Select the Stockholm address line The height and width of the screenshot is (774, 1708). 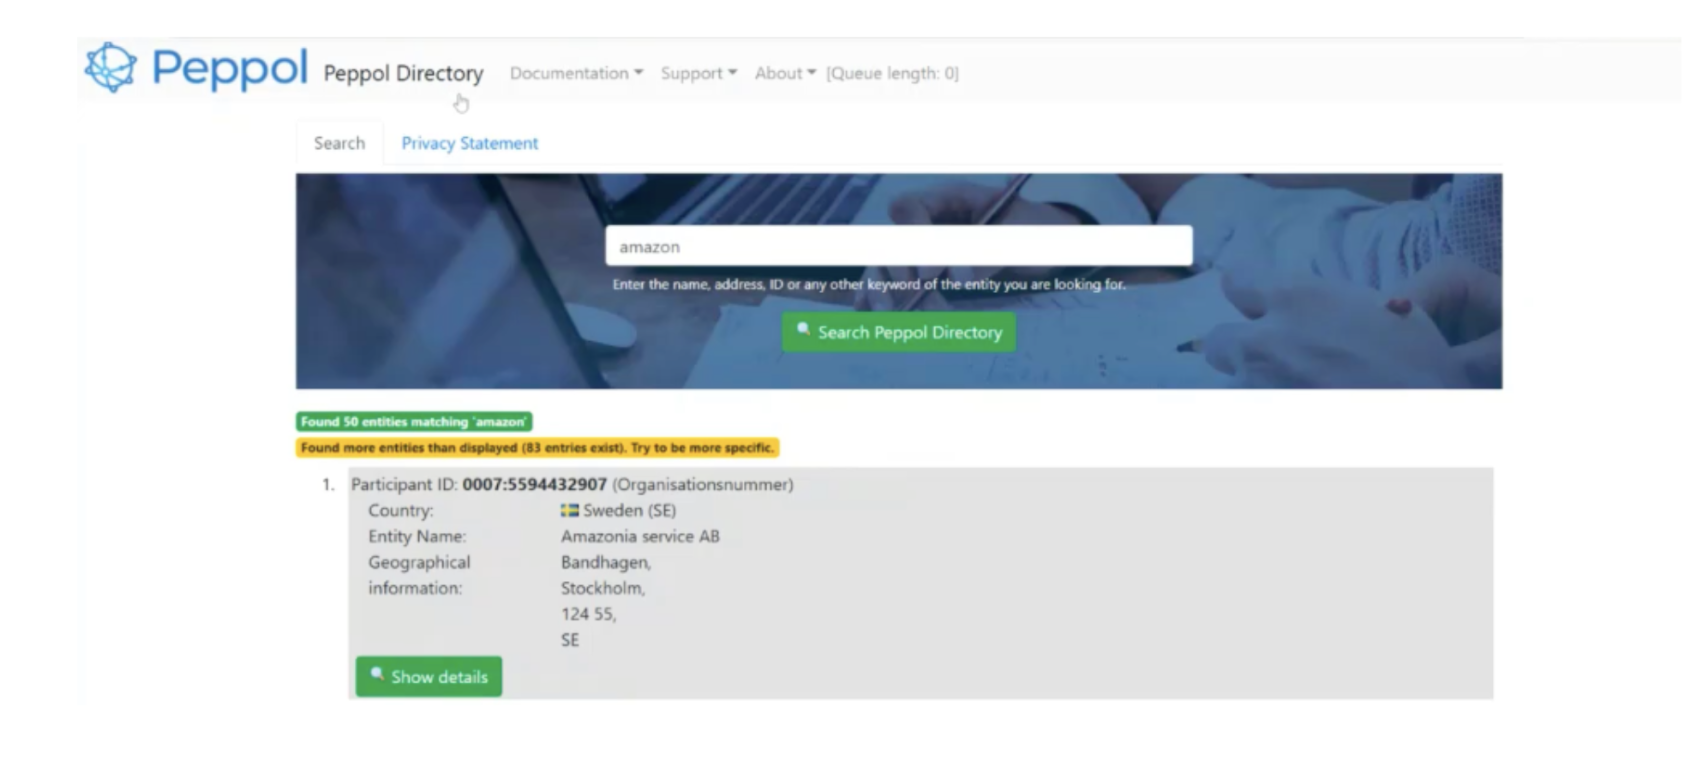pos(602,588)
